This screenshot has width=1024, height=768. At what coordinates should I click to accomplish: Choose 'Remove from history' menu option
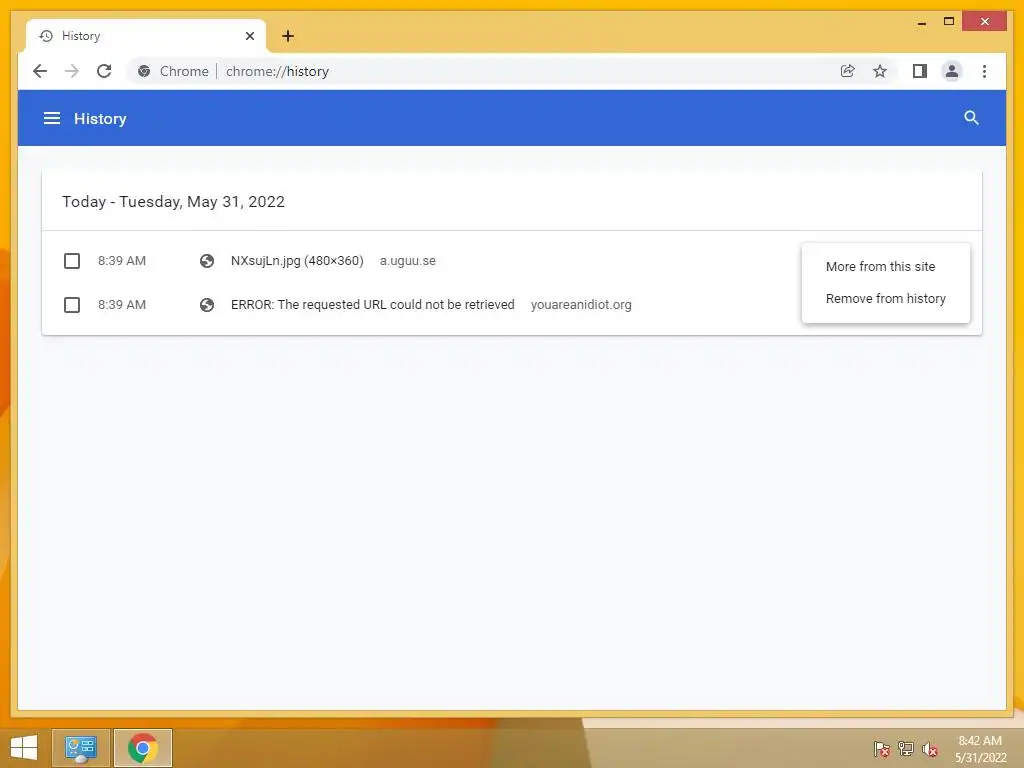point(886,298)
